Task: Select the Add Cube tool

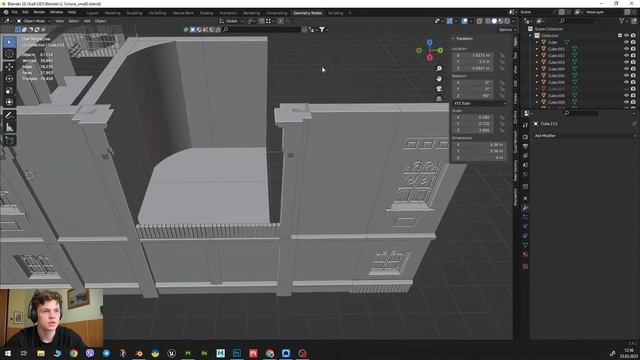Action: click(9, 140)
